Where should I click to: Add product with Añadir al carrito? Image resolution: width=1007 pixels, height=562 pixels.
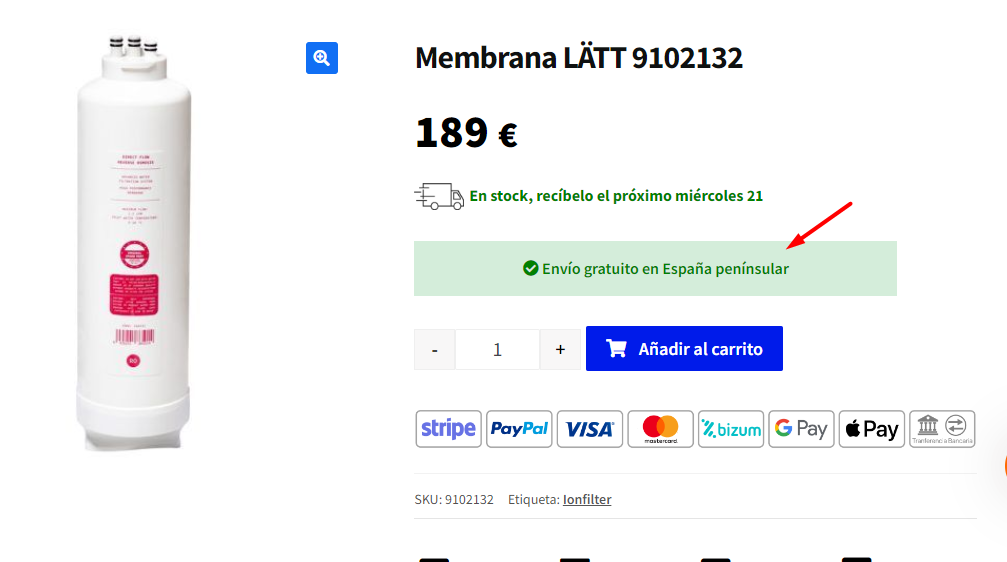[684, 349]
